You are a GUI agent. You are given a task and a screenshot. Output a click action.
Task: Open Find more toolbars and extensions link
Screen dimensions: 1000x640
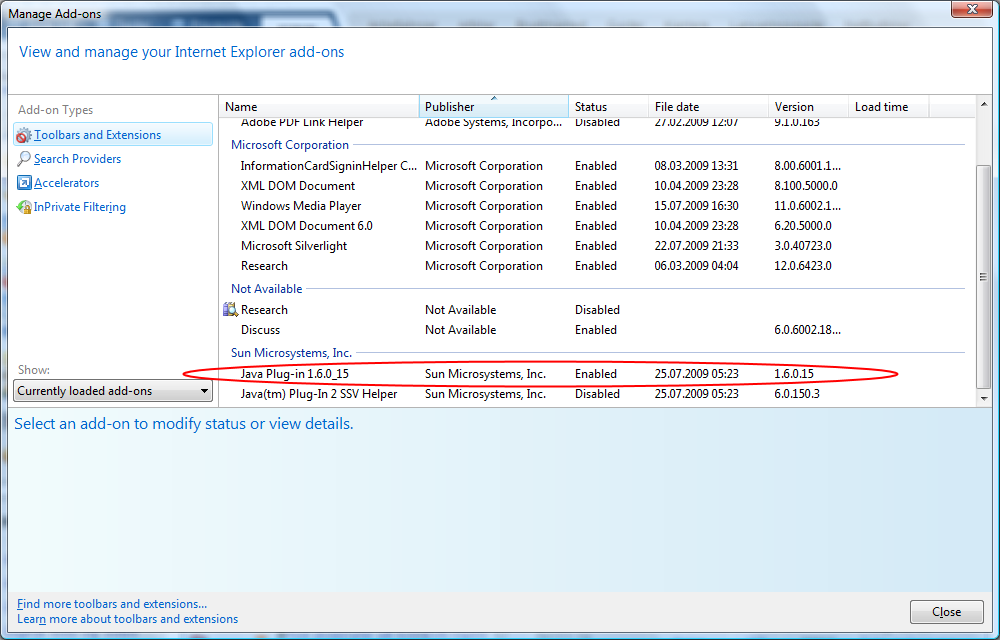pyautogui.click(x=112, y=604)
